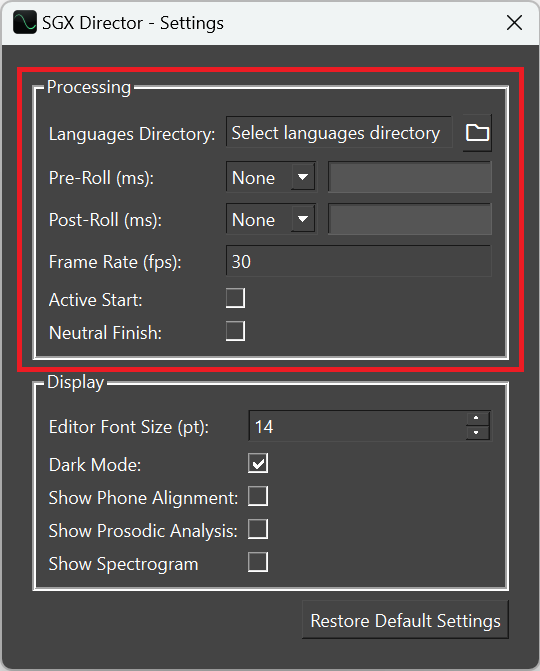Enable the Active Start checkbox
Screen dimensions: 540x671
point(235,298)
